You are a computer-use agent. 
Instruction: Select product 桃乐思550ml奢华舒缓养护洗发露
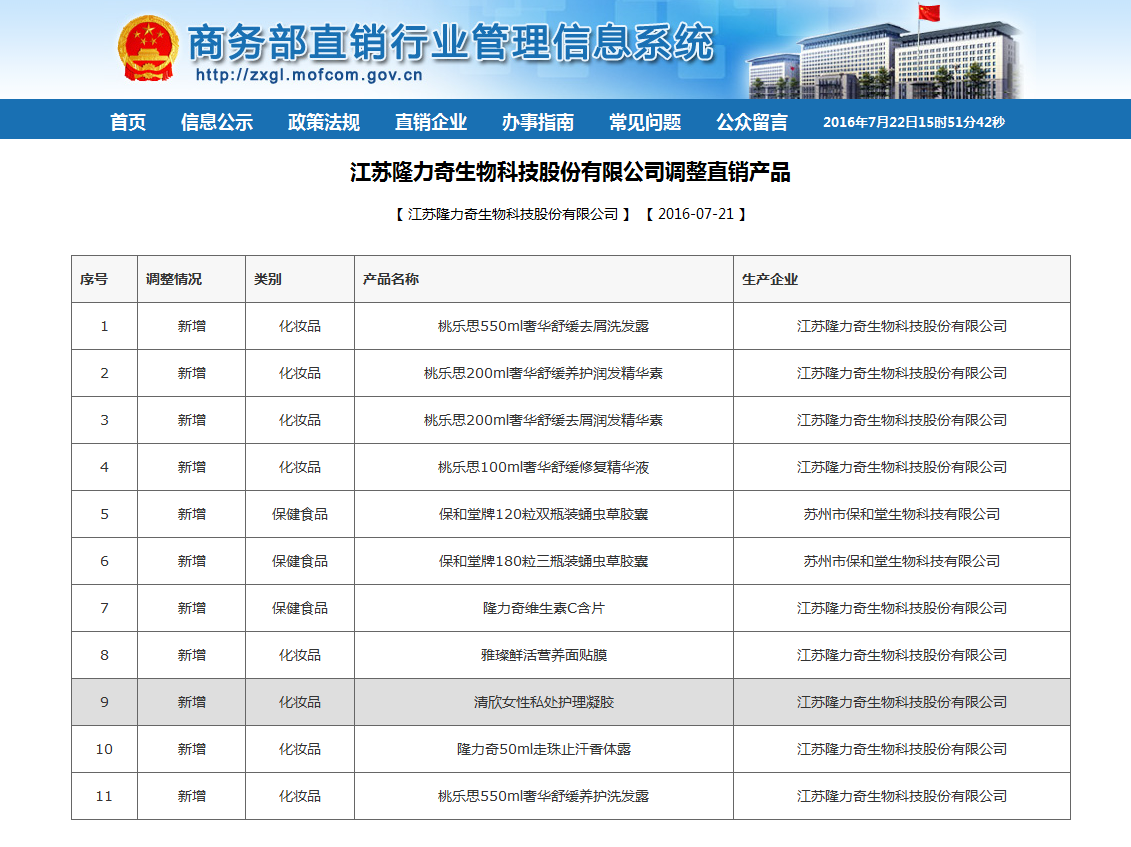coord(543,796)
